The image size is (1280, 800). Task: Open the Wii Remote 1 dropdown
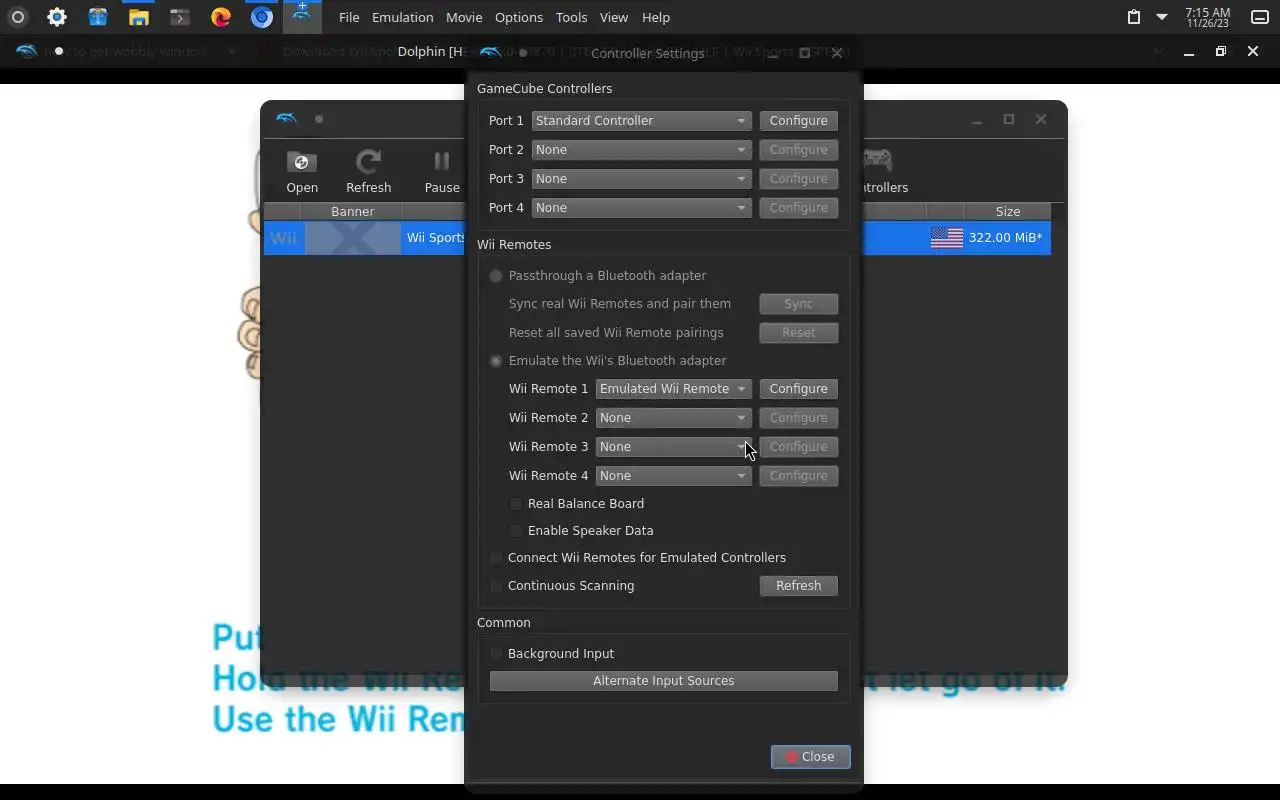pos(673,388)
